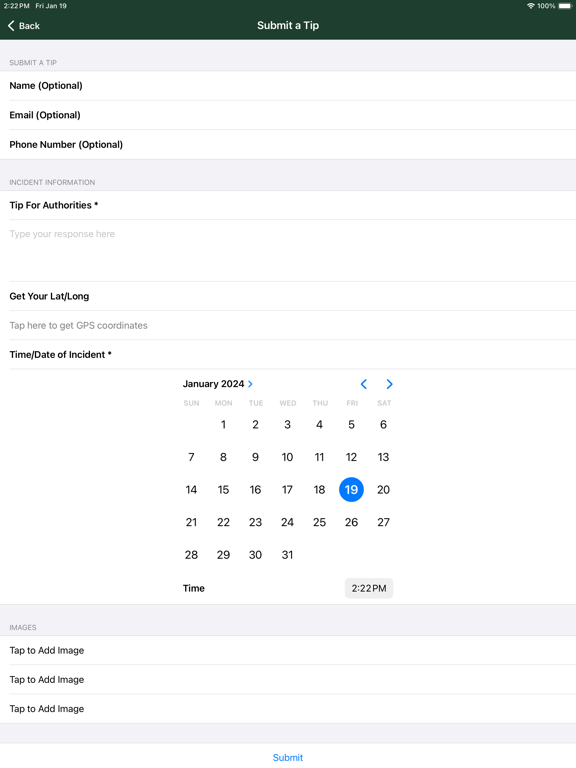Select January 13 in the calendar
This screenshot has height=768, width=576.
[x=384, y=457]
